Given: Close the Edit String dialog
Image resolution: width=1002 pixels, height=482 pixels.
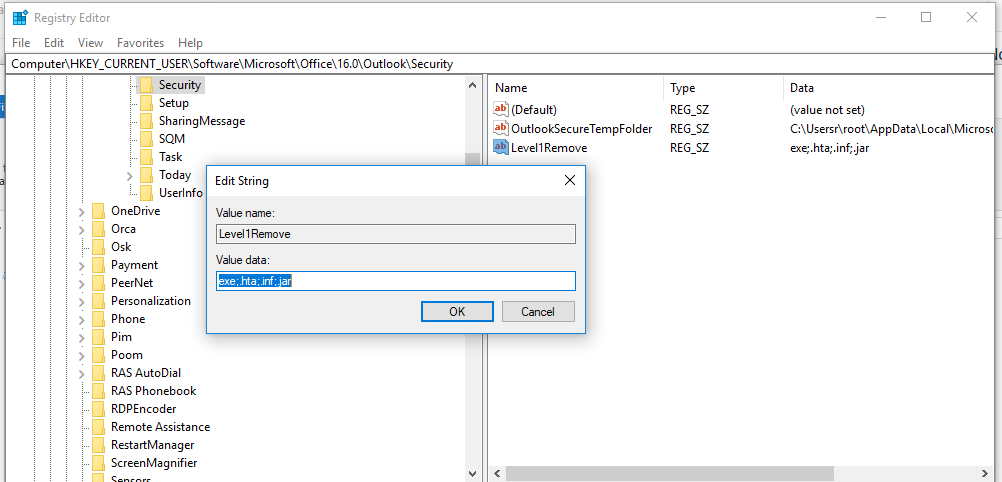Looking at the screenshot, I should tap(570, 180).
